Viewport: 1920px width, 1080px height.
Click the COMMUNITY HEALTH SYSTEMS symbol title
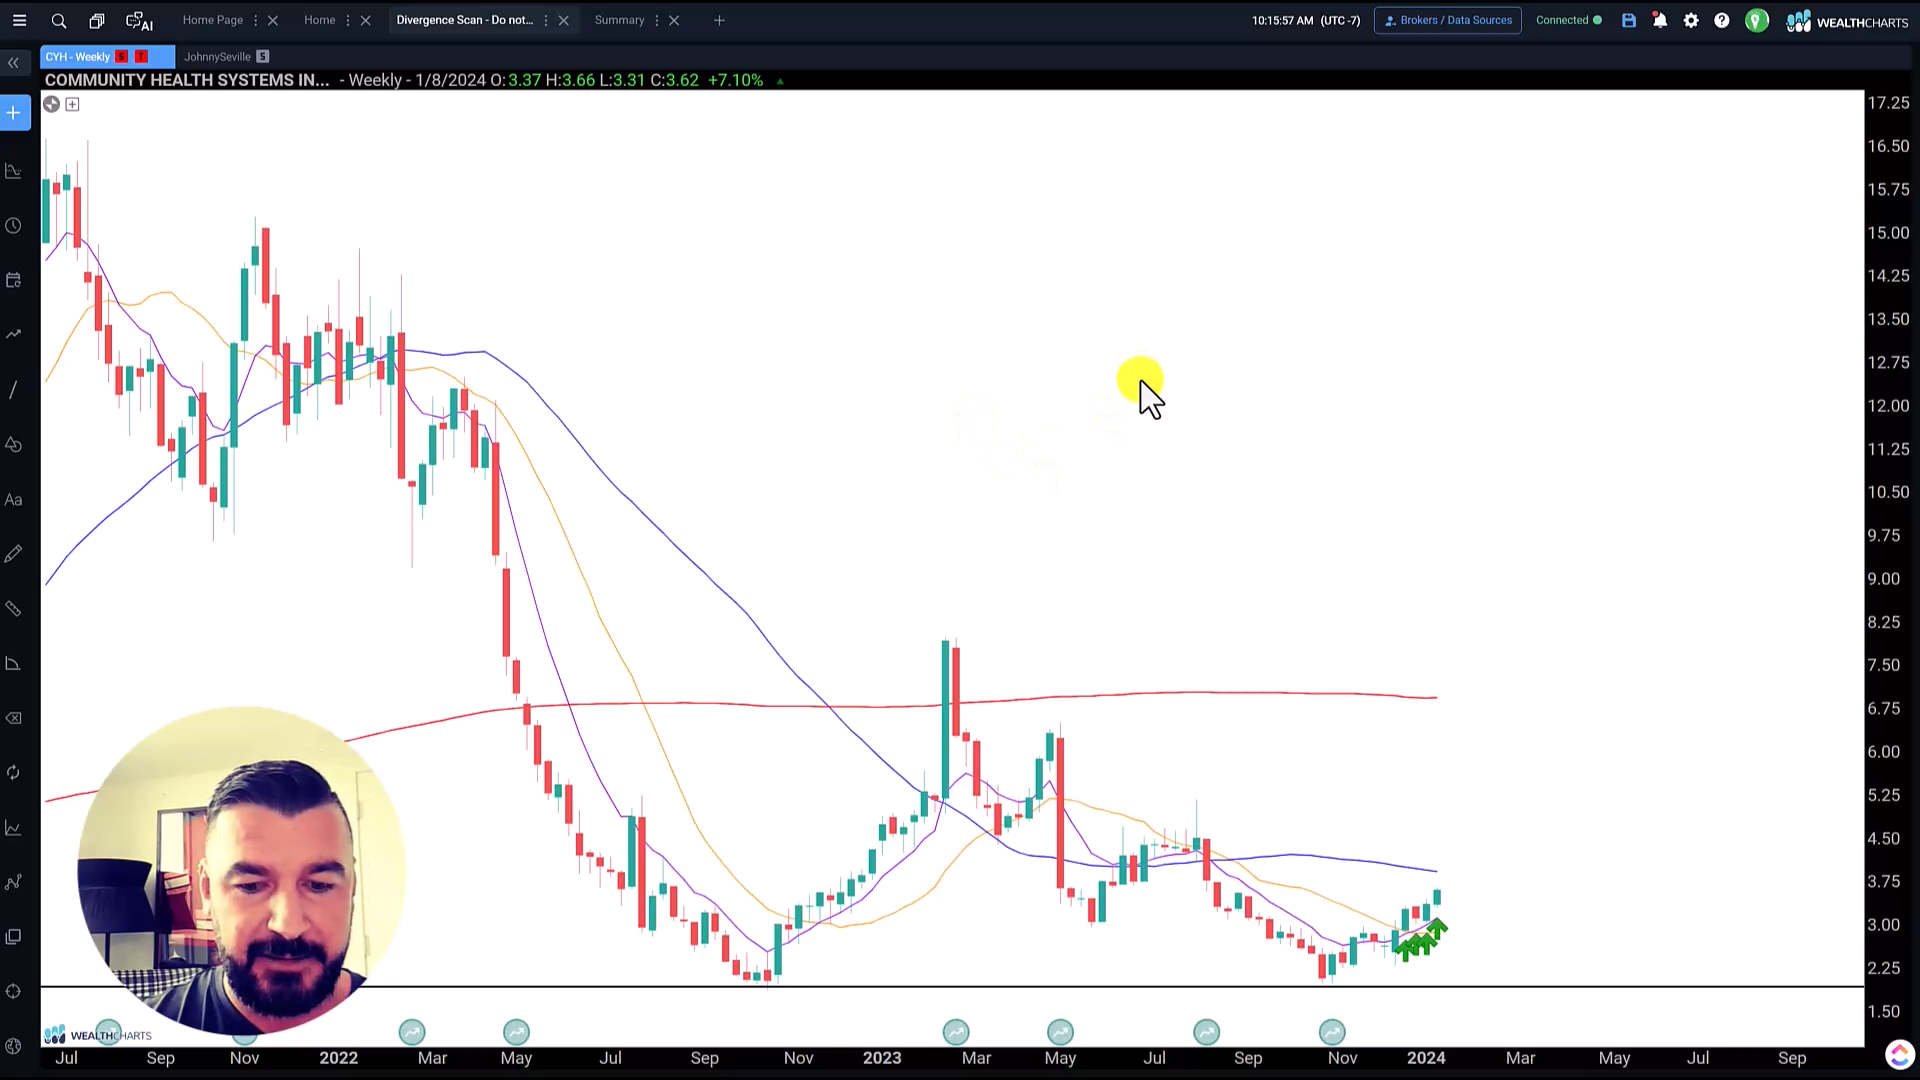pyautogui.click(x=187, y=80)
